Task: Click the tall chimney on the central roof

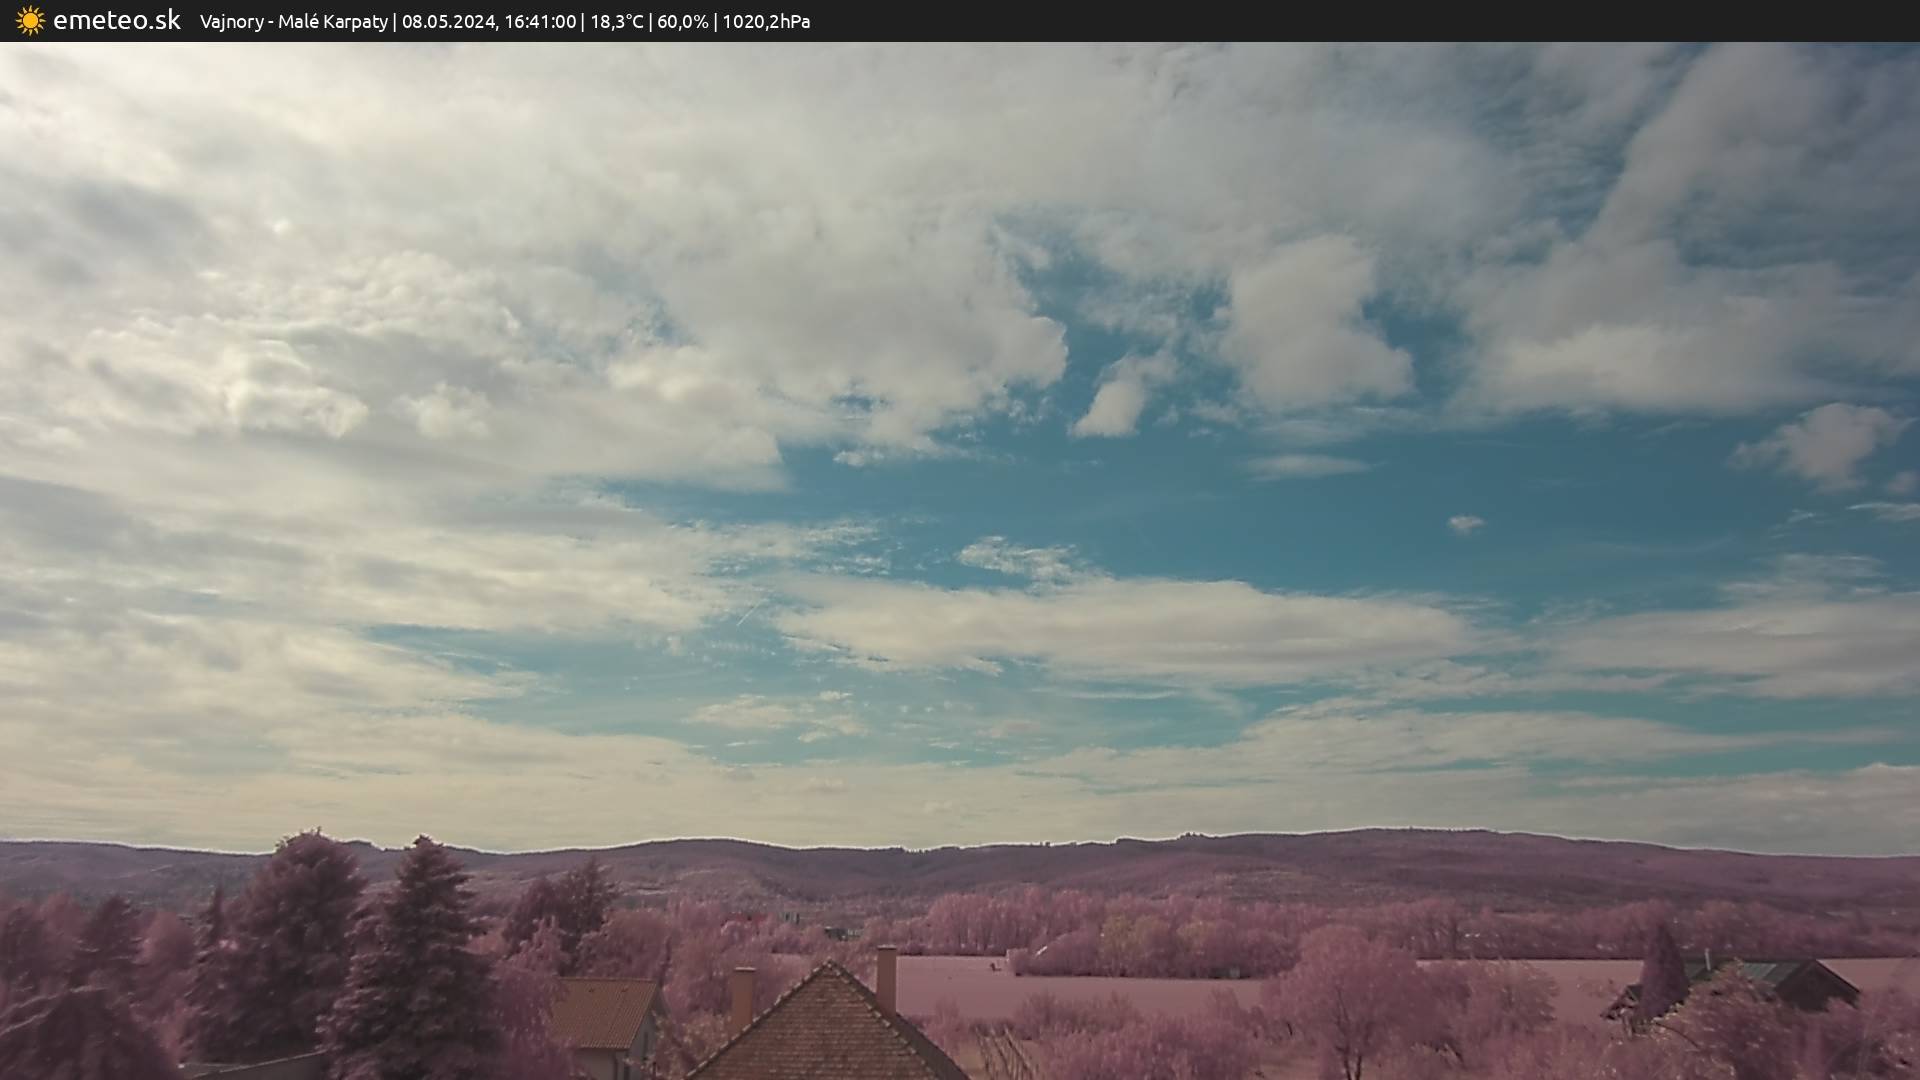Action: pos(886,977)
